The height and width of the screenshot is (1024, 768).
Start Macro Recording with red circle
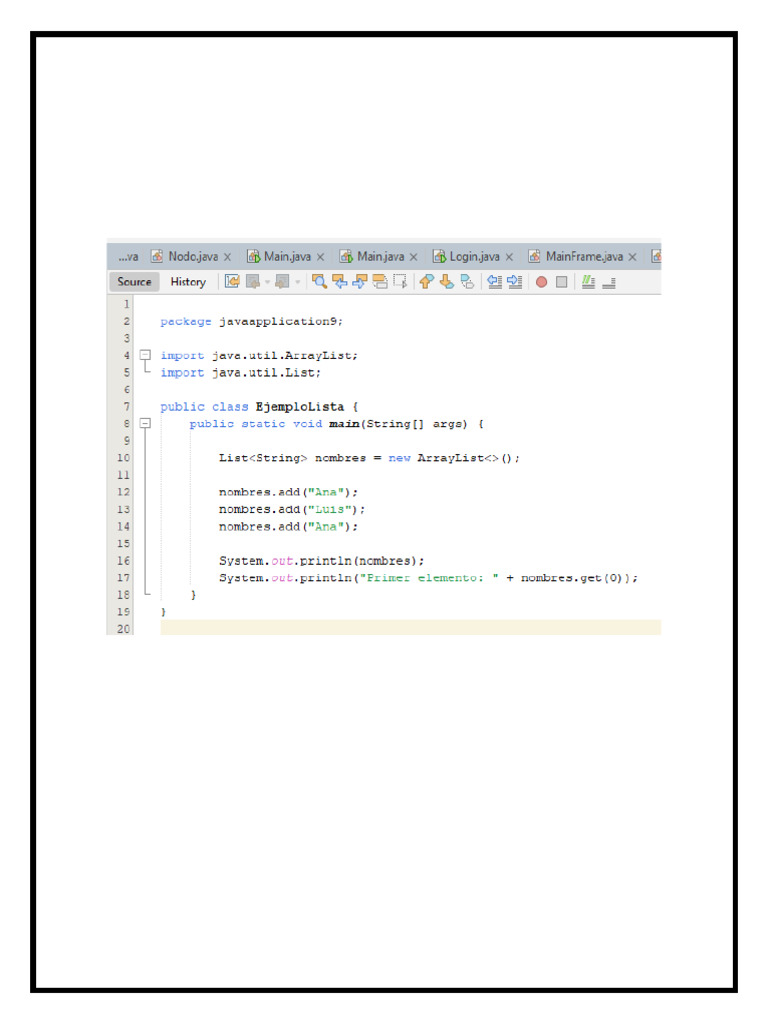(541, 282)
